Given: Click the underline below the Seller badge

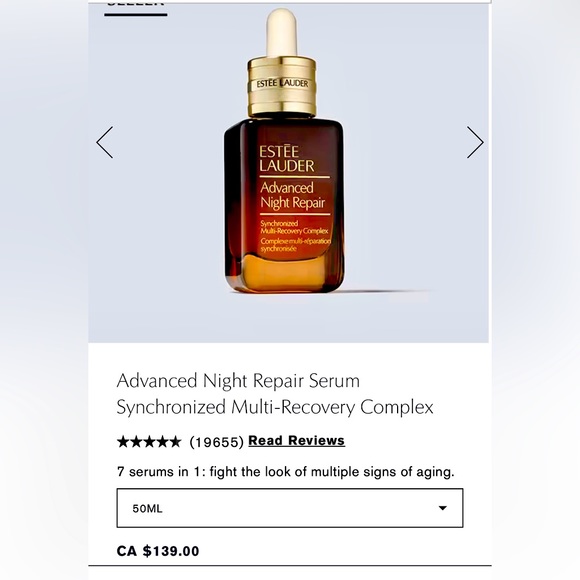Looking at the screenshot, I should (136, 15).
